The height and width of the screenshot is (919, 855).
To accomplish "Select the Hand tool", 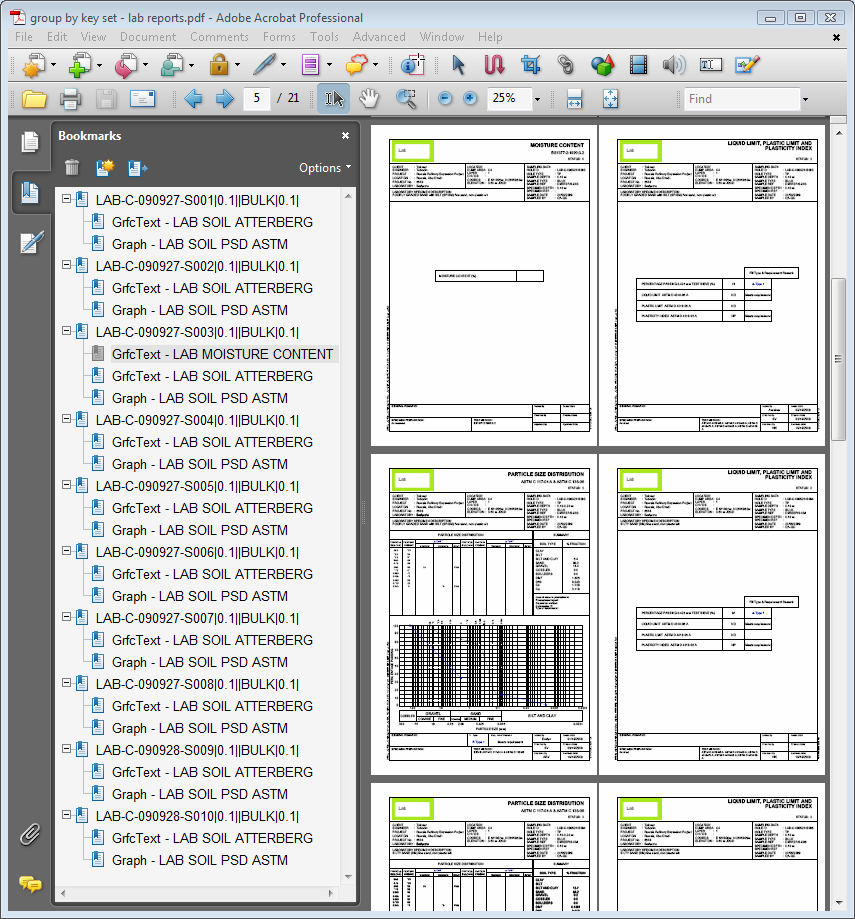I will coord(370,98).
